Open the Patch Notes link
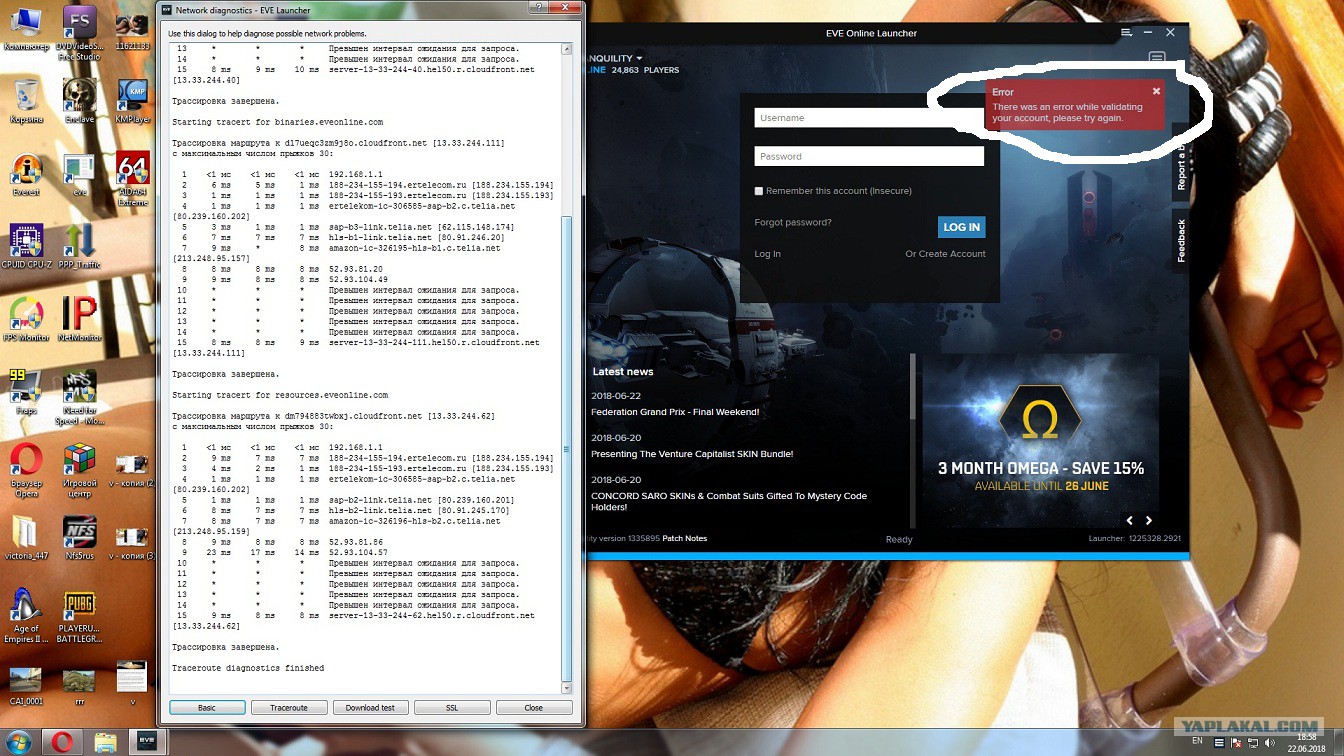Image resolution: width=1344 pixels, height=756 pixels. [684, 538]
